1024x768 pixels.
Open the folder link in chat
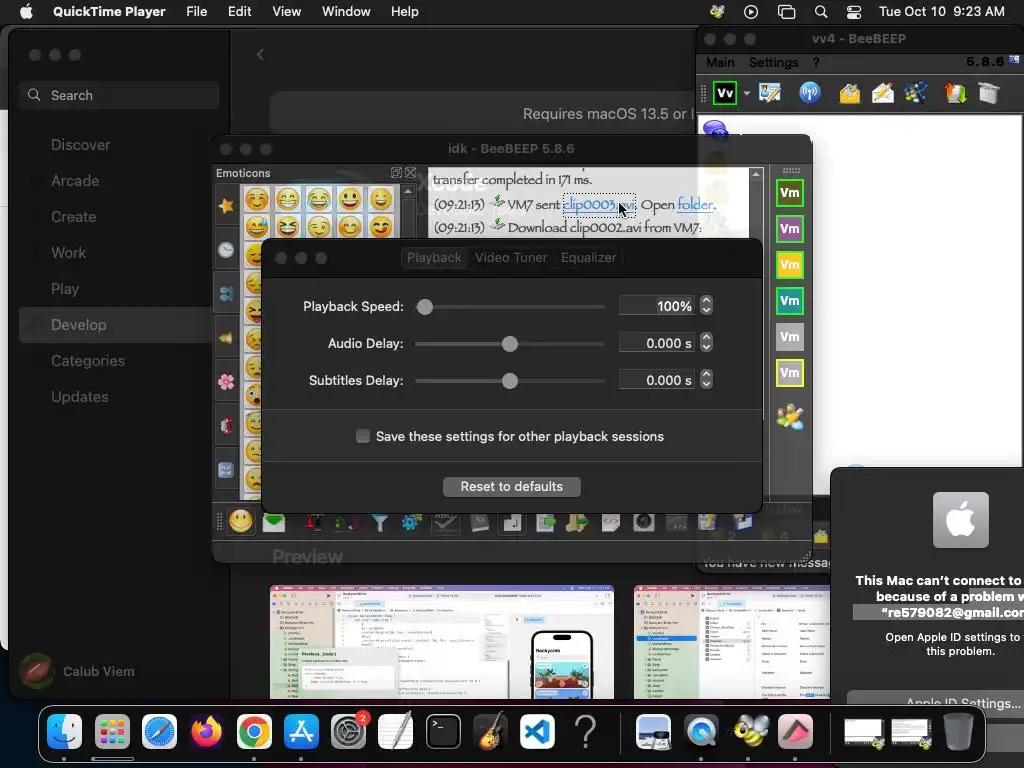coord(695,204)
